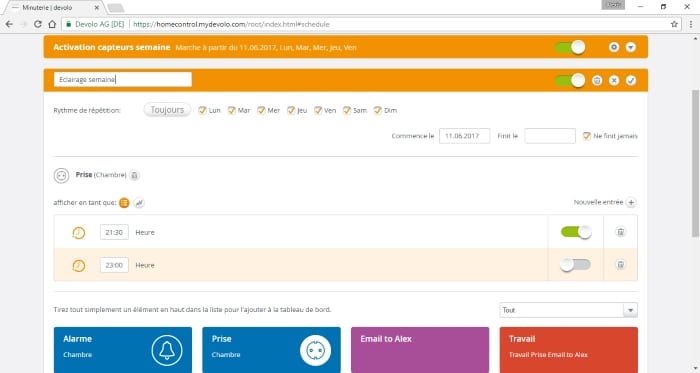This screenshot has width=700, height=373.
Task: Select the Alarme Chambre tile
Action: 123,350
